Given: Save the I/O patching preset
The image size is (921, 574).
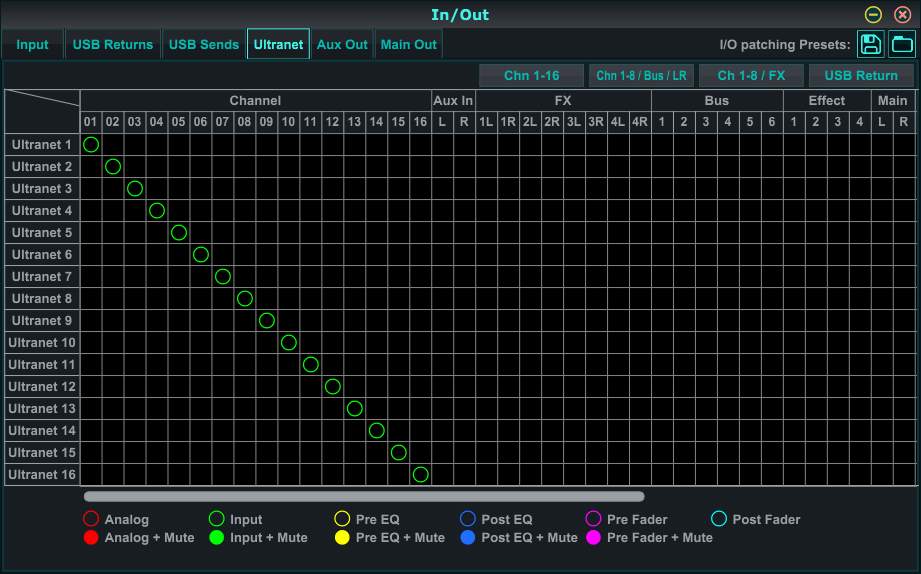Looking at the screenshot, I should point(870,45).
